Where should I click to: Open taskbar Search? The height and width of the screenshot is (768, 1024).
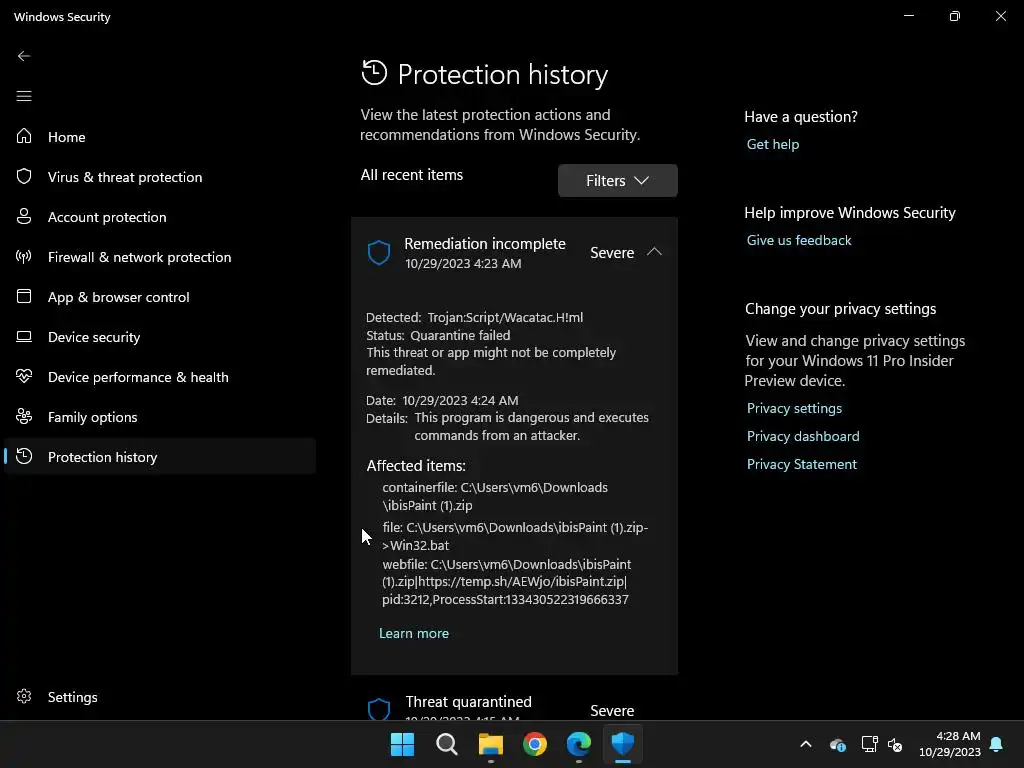[447, 744]
